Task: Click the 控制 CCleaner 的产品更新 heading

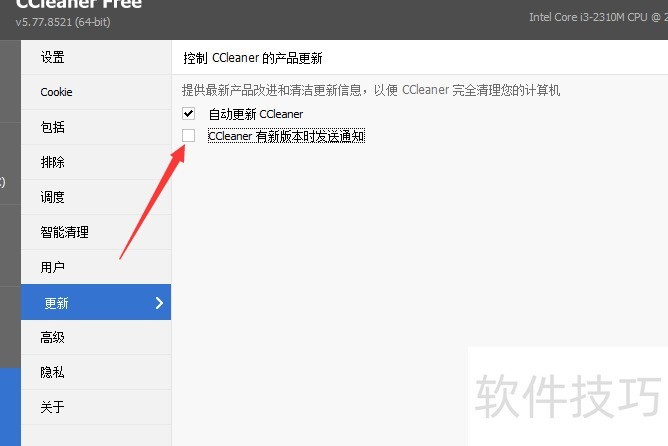Action: tap(253, 58)
